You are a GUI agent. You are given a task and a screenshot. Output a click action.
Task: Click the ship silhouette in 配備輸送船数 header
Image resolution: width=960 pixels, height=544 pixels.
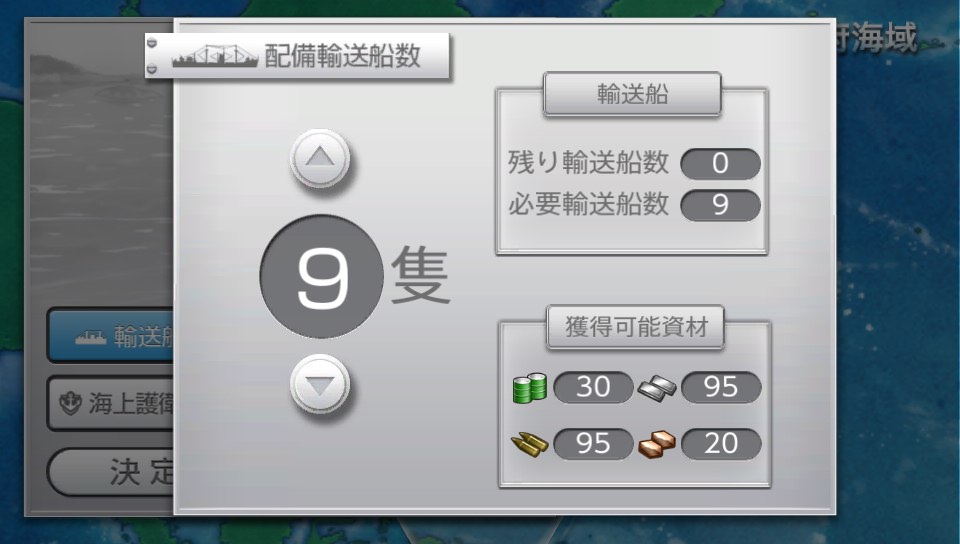click(214, 56)
